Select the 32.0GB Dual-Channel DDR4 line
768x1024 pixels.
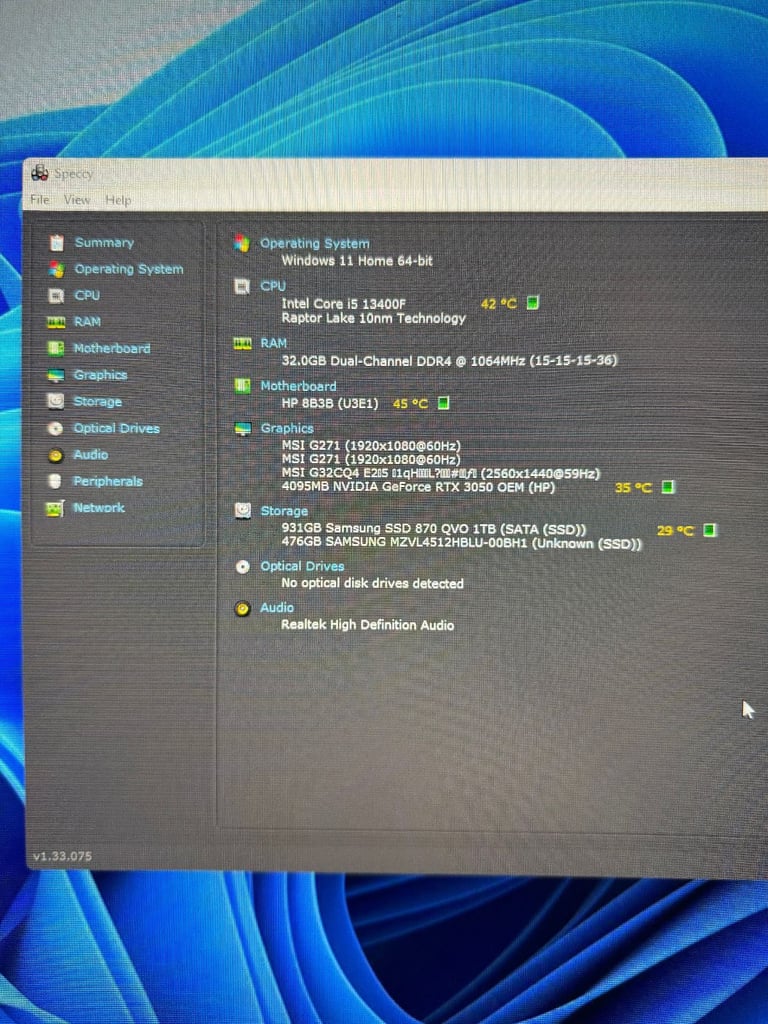tap(449, 360)
